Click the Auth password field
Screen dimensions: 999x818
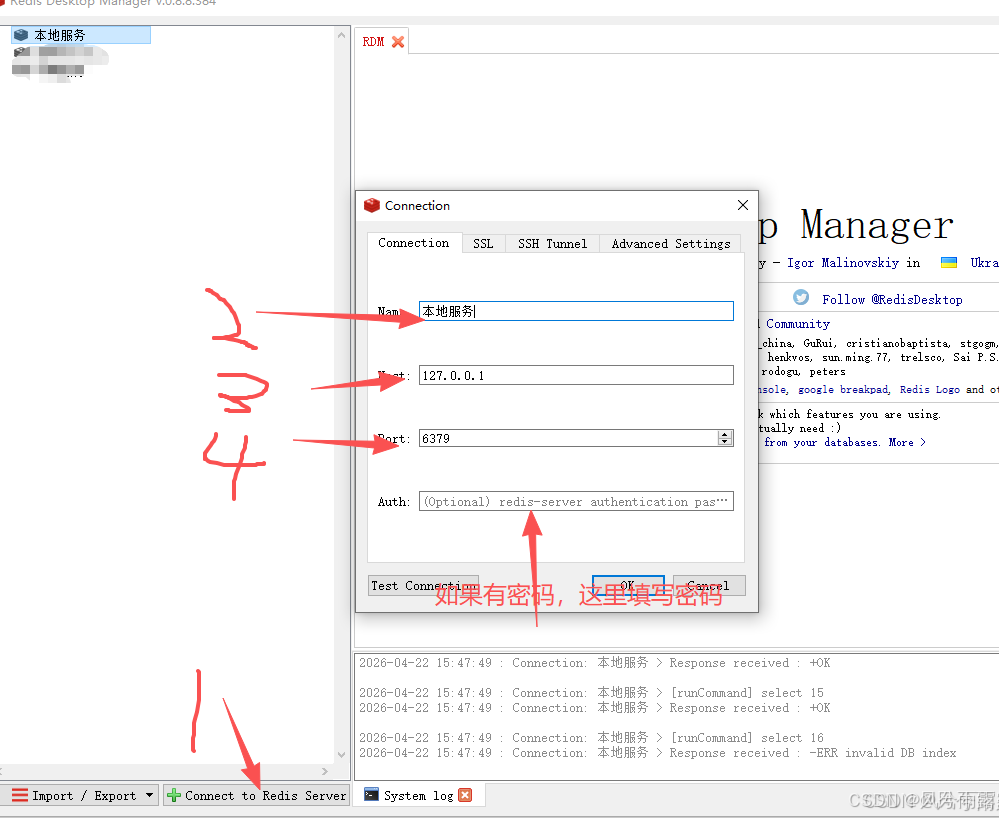coord(576,501)
